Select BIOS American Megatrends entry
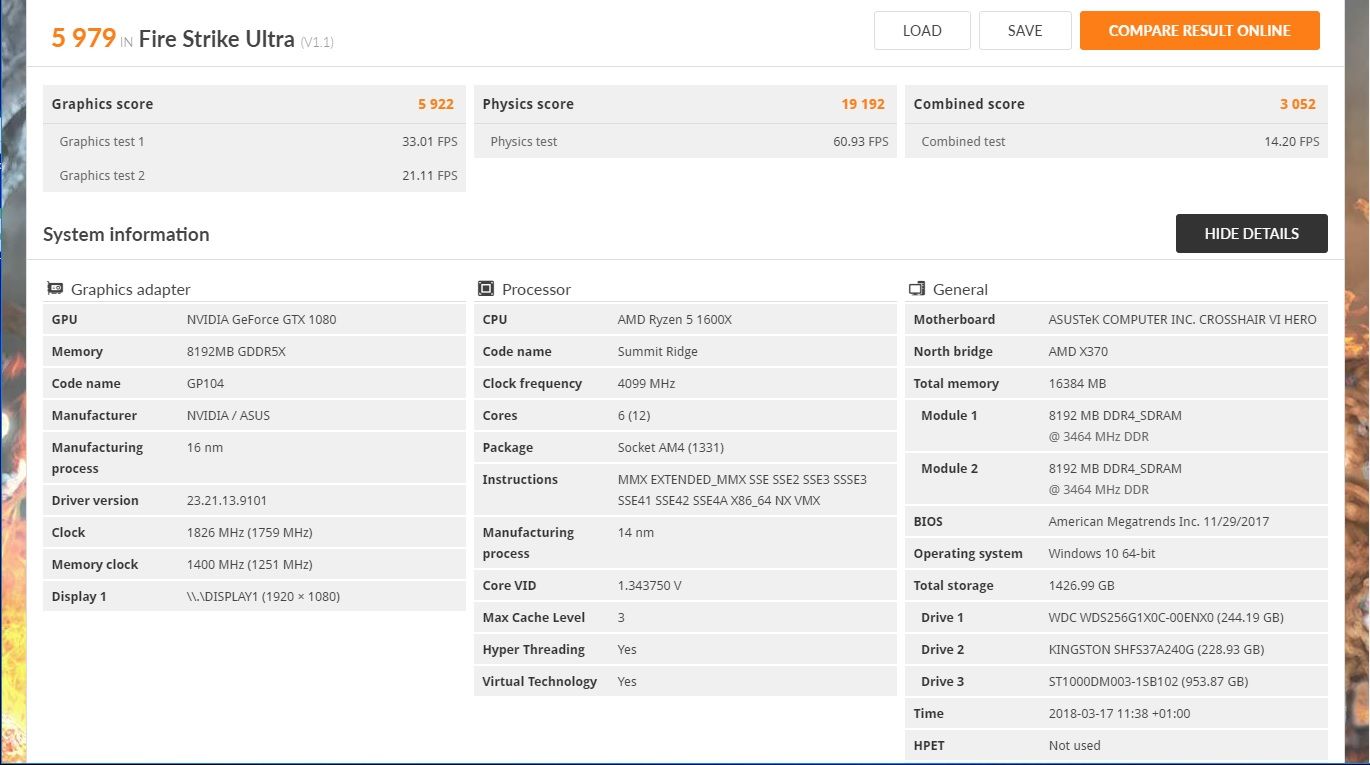Viewport: 1370px width, 765px height. tap(1159, 522)
